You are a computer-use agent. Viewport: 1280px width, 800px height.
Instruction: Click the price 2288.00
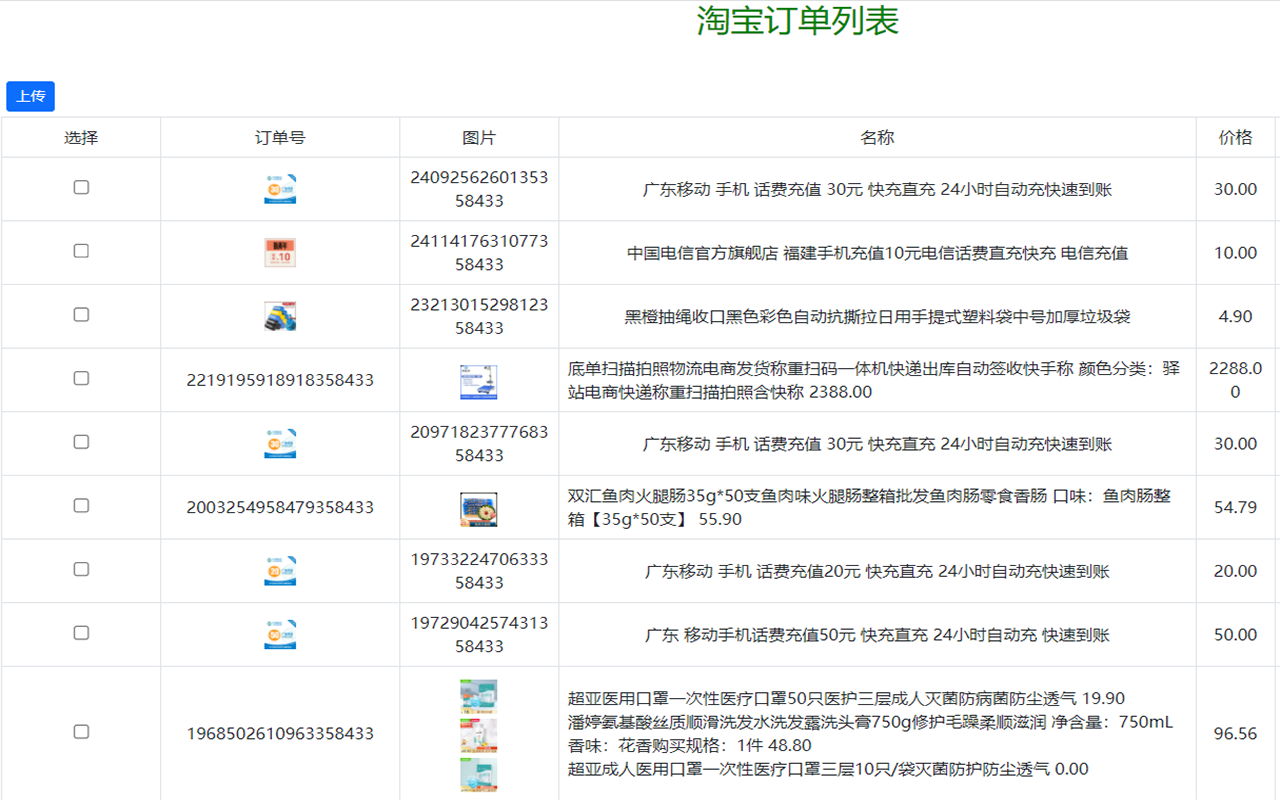pyautogui.click(x=1235, y=380)
